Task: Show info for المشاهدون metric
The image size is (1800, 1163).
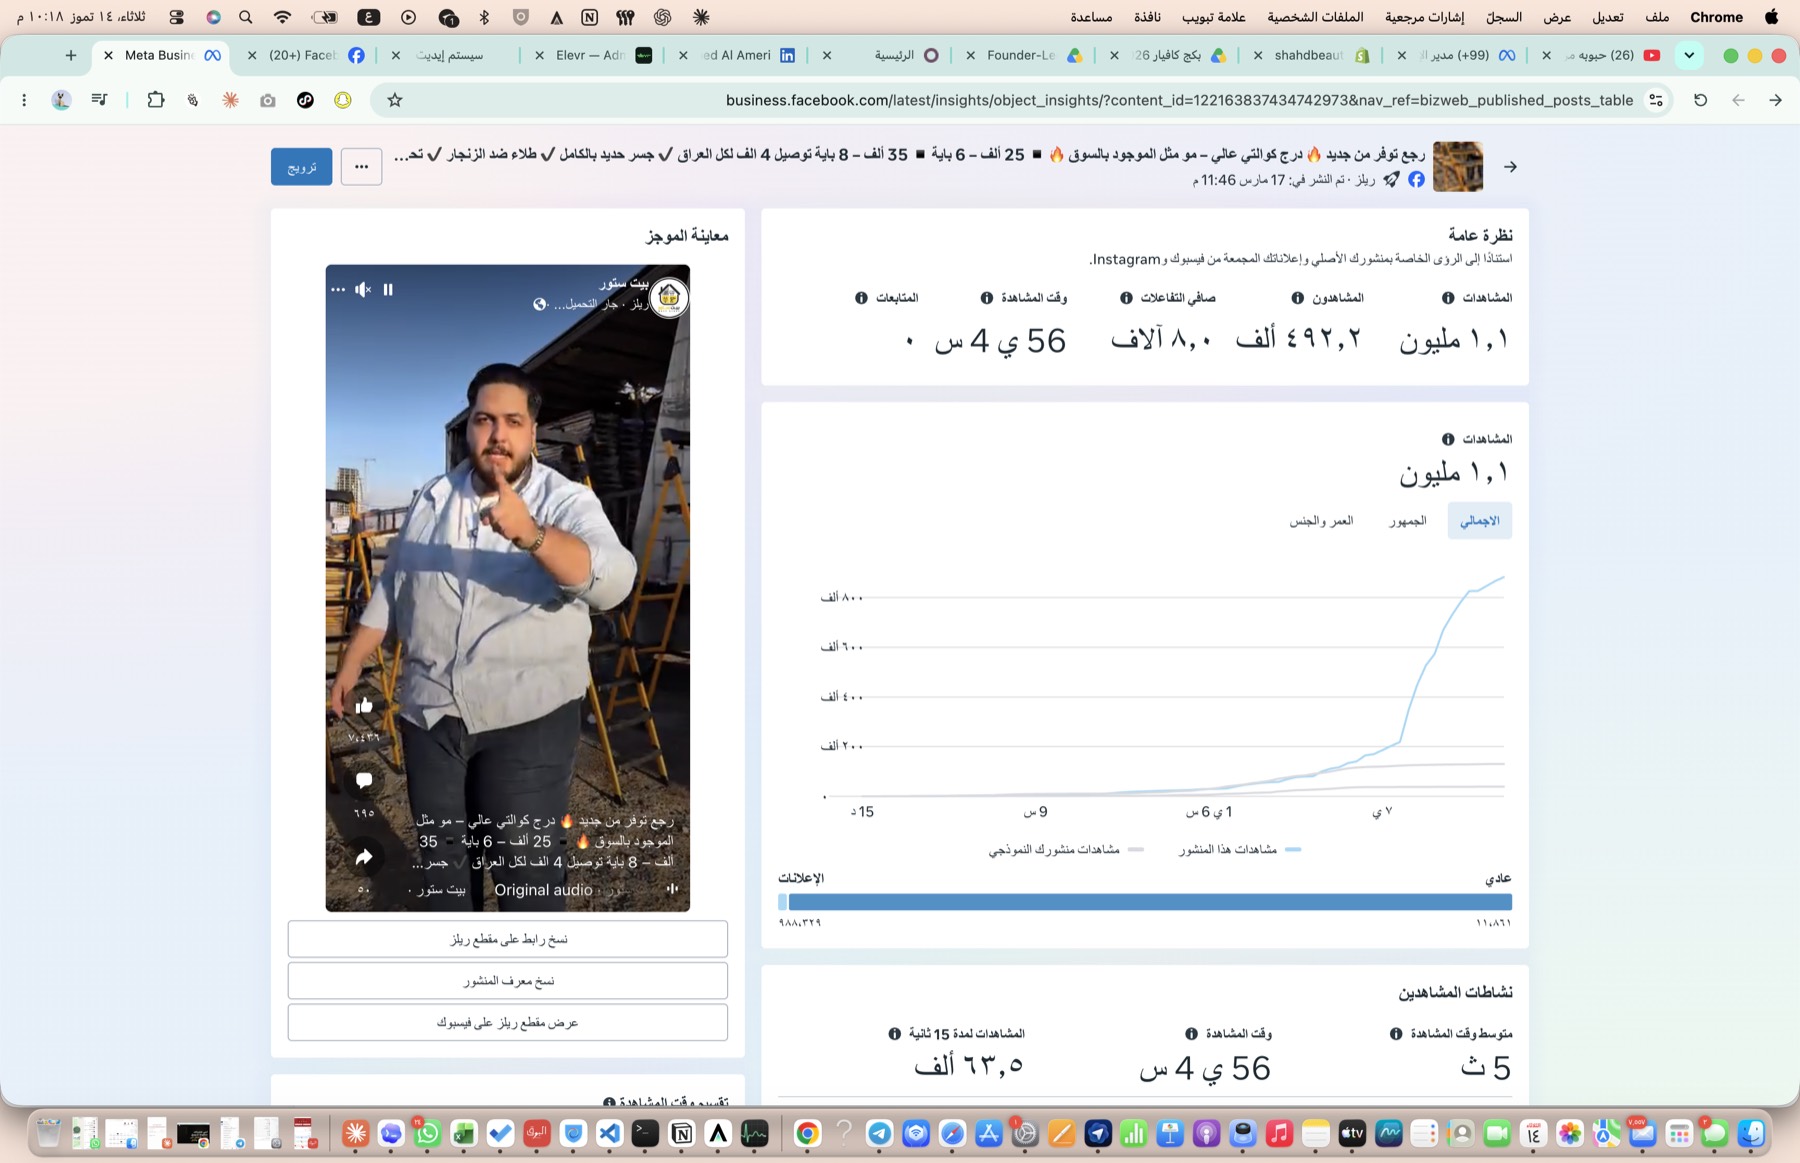Action: [x=1297, y=298]
